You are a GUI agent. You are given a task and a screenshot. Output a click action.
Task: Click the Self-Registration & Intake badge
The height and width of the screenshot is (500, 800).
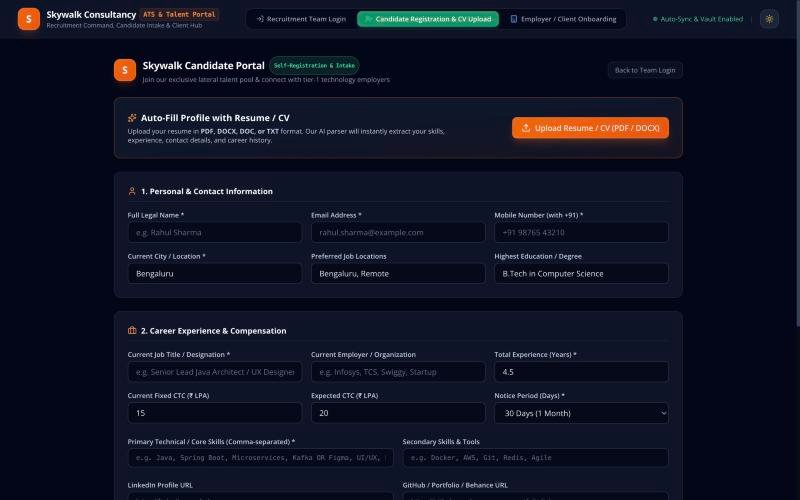314,65
